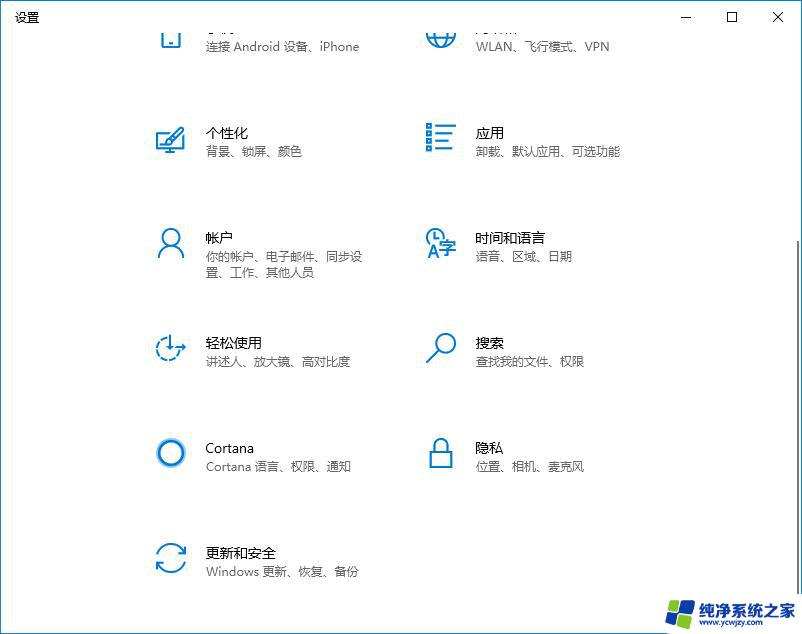
Task: Click description 讲述人、放大镜、高对比度
Action: click(278, 361)
